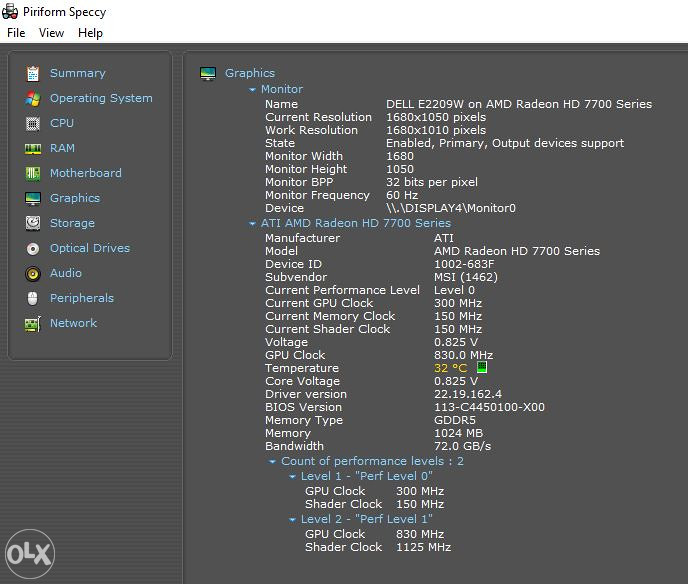Collapse Count of performance levels node
Viewport: 688px width, 584px height.
click(272, 462)
